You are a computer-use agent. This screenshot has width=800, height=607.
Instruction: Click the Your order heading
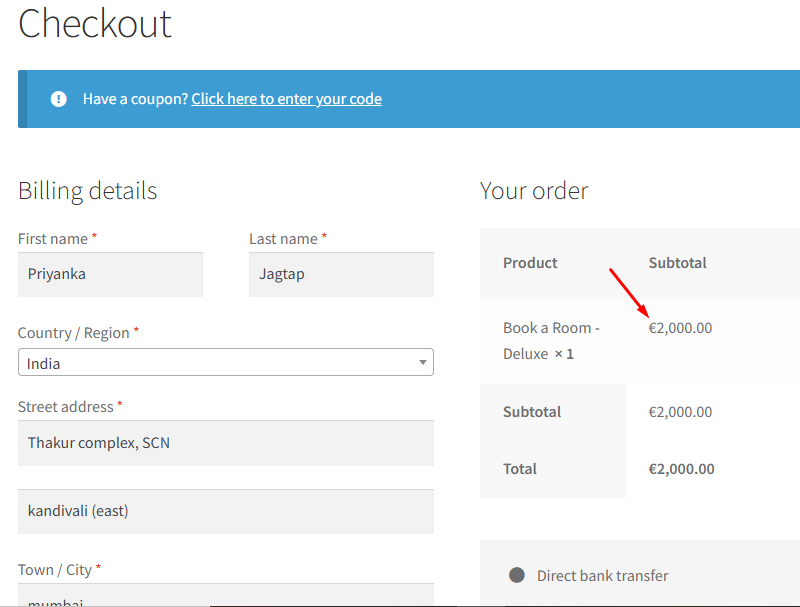click(x=534, y=190)
